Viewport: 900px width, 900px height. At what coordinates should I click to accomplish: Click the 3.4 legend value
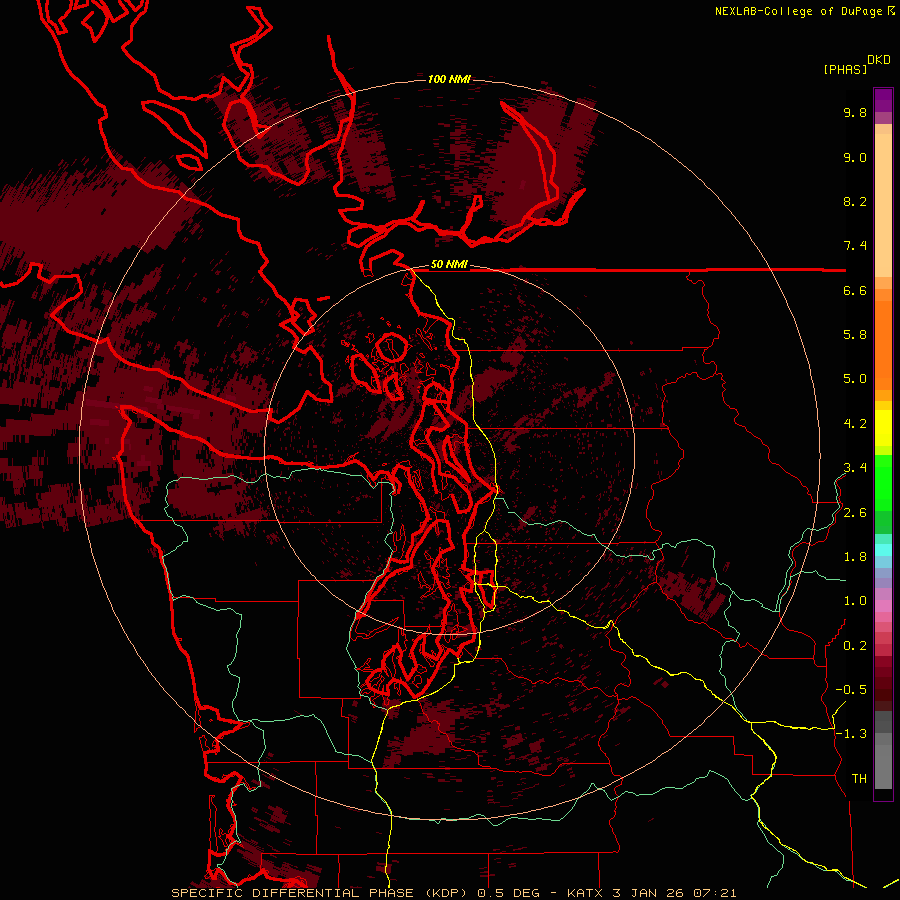click(855, 468)
